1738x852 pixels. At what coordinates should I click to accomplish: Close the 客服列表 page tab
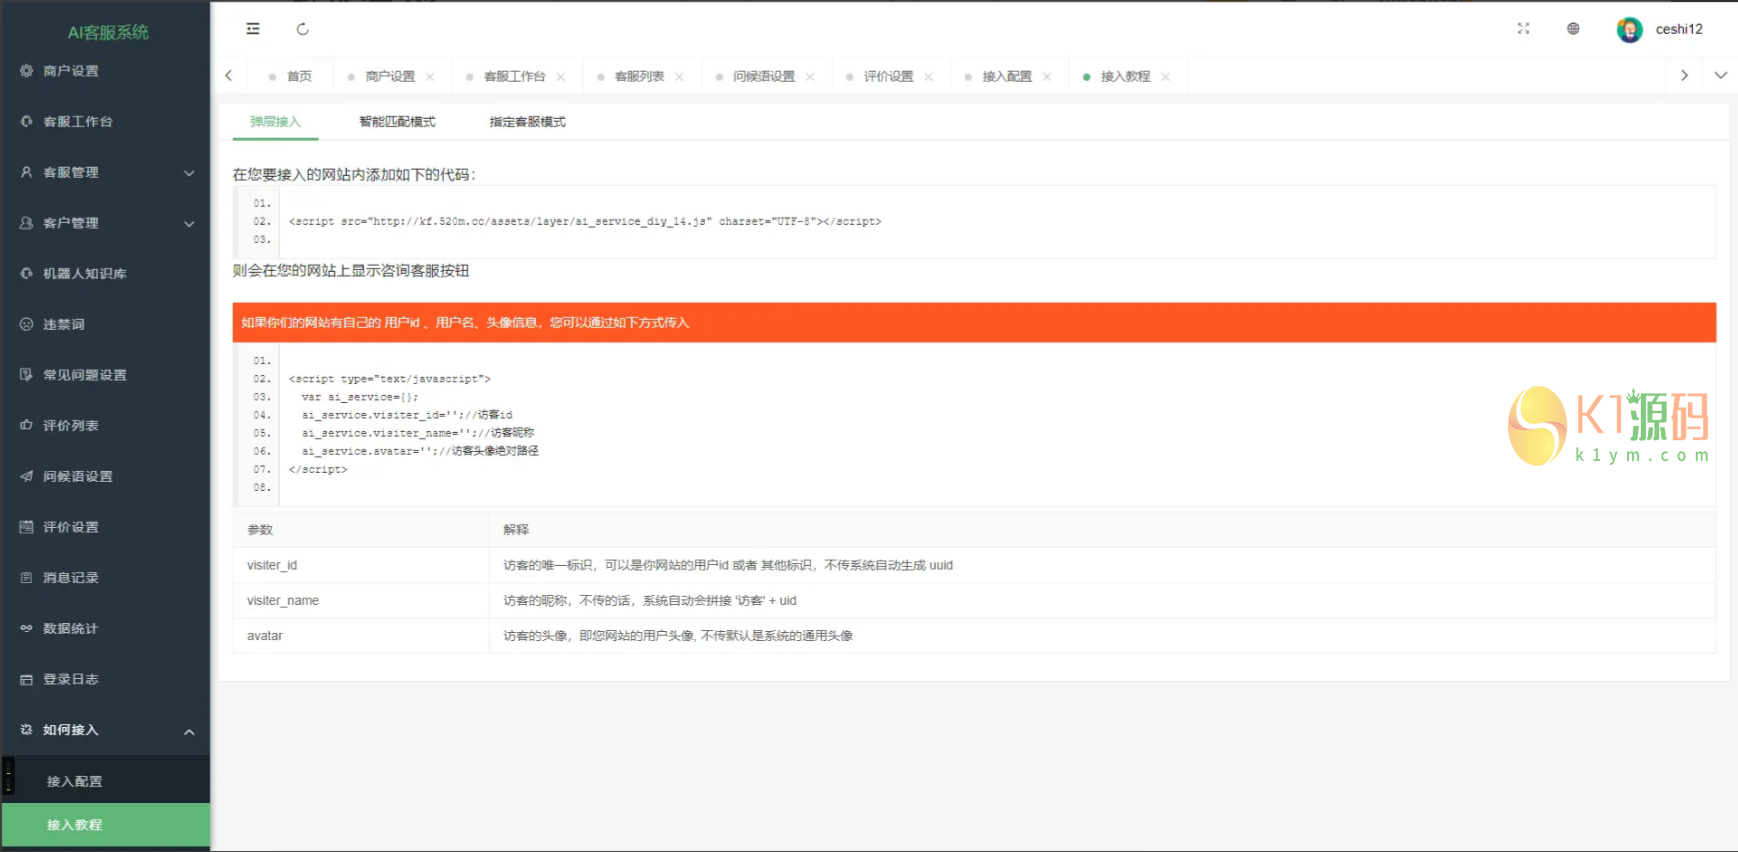(x=679, y=77)
